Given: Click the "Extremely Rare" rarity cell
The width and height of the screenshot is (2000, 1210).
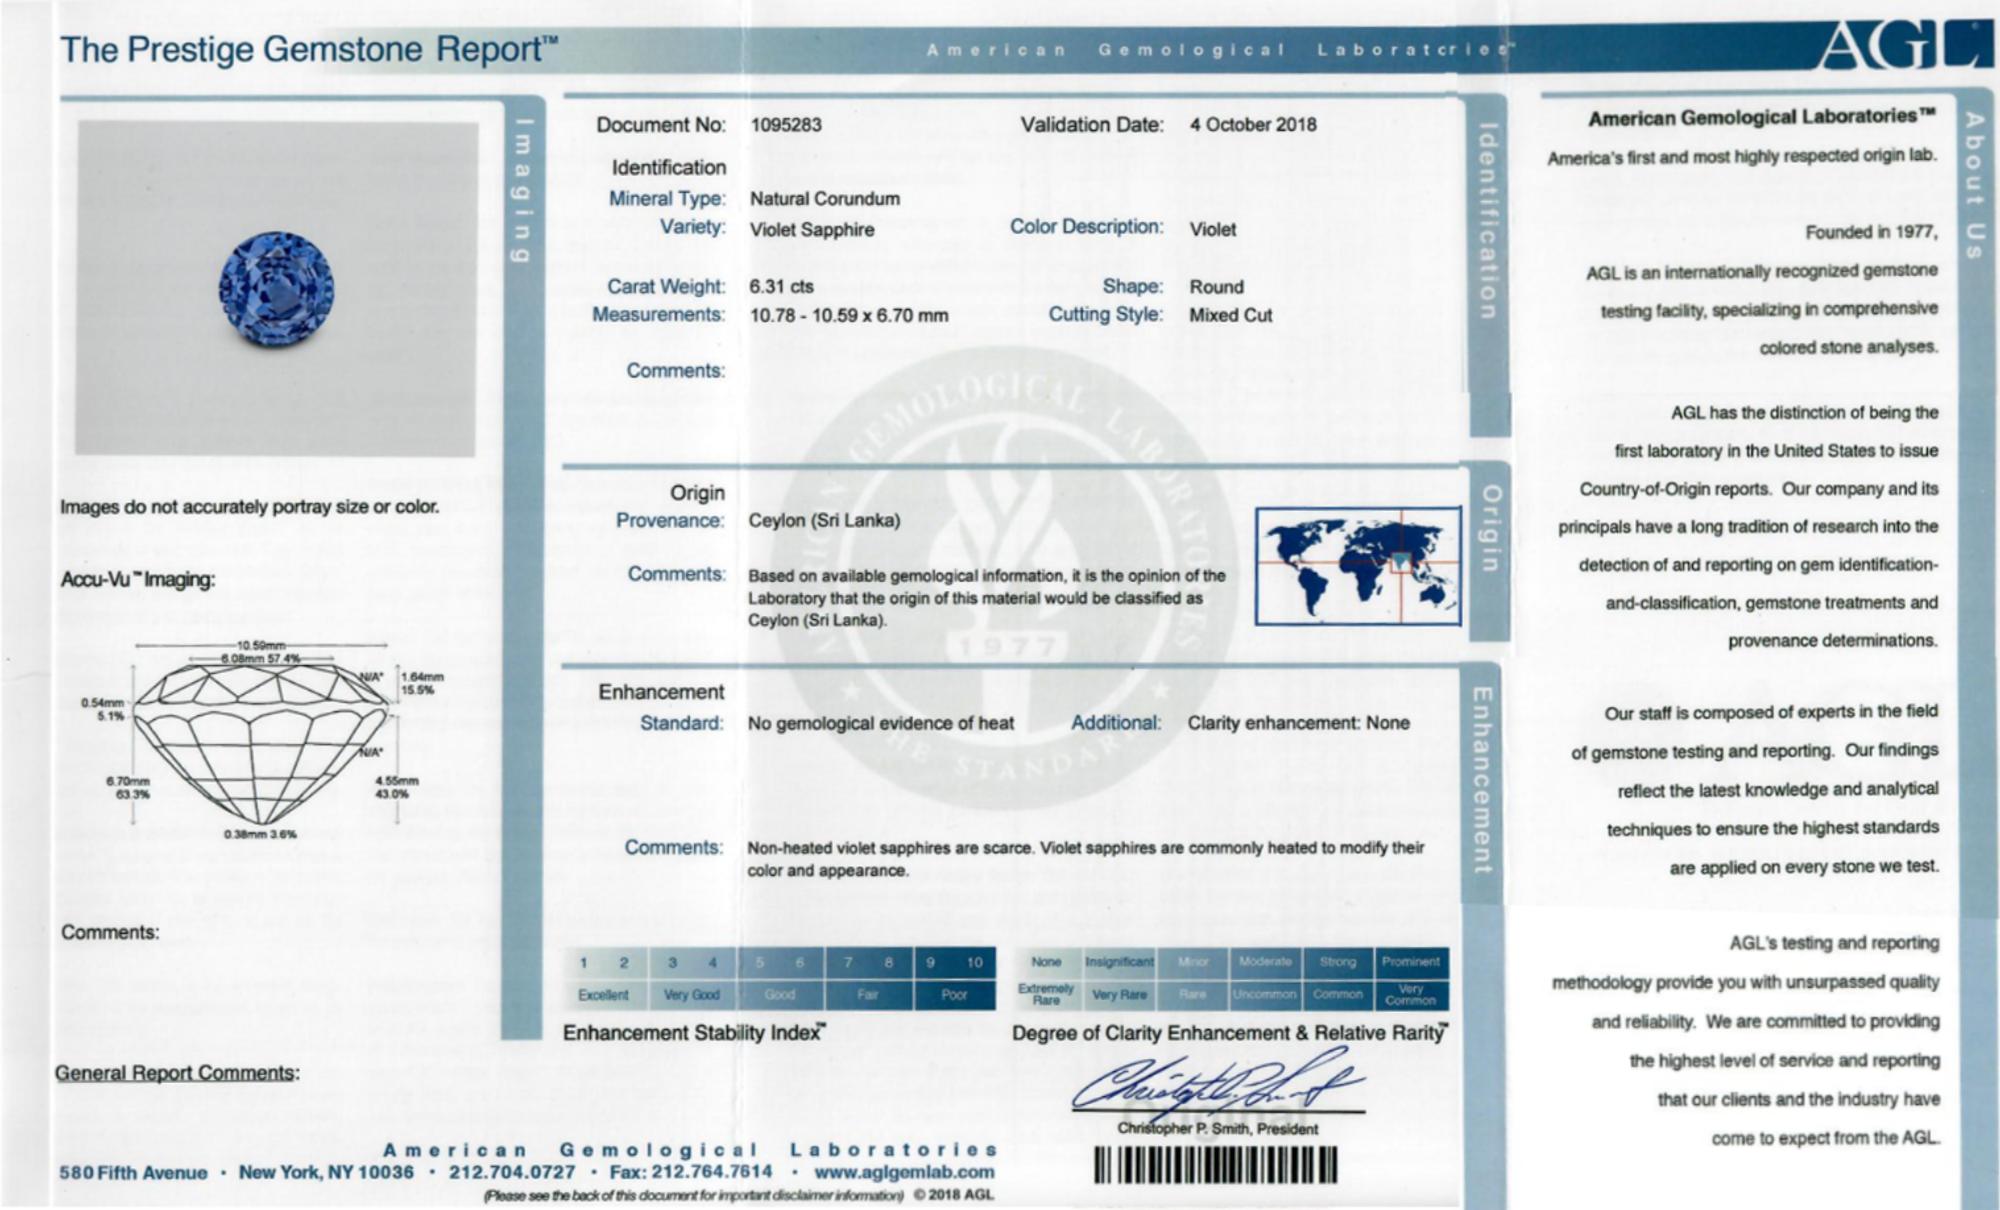Looking at the screenshot, I should [x=1047, y=995].
